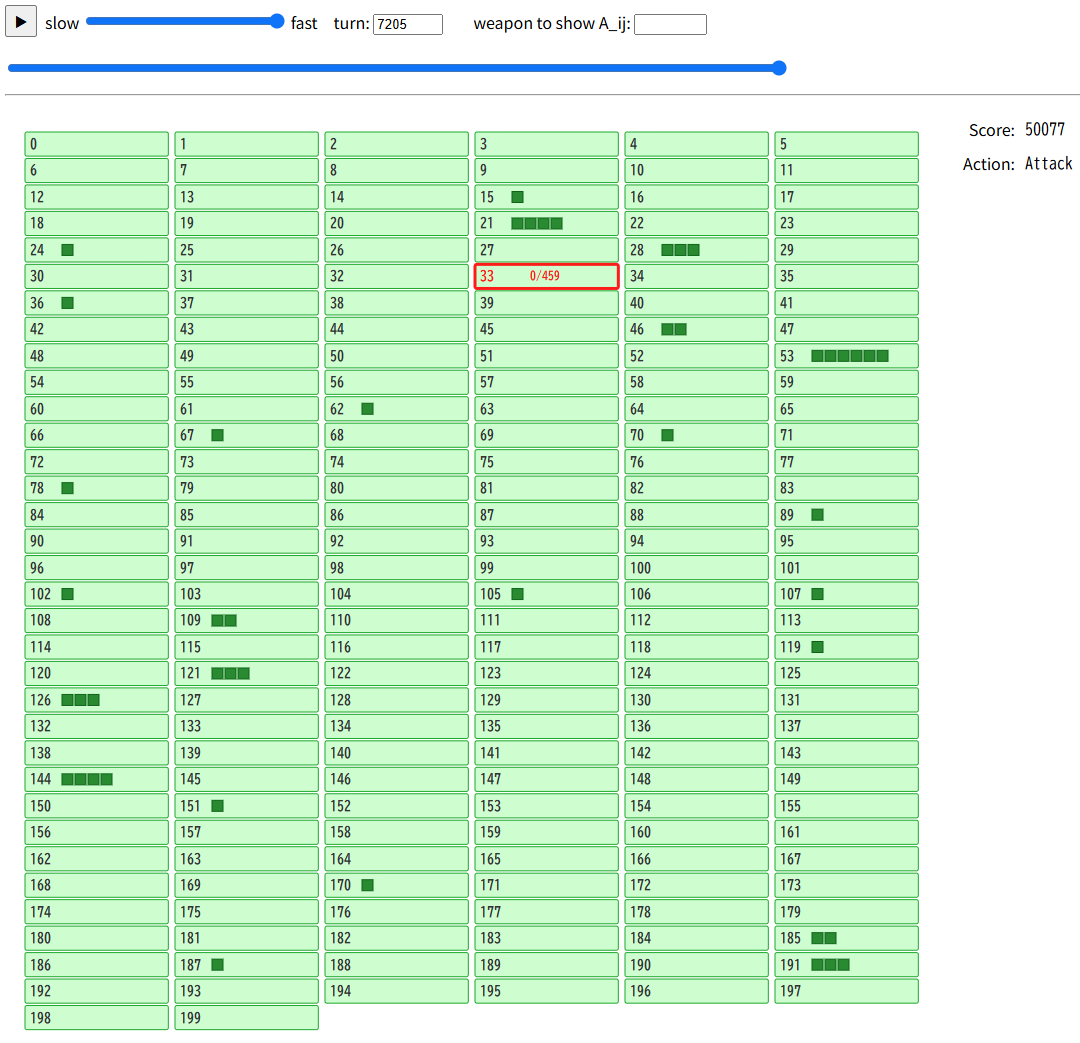This screenshot has width=1080, height=1043.
Task: Click the green square in cell 107
Action: click(818, 594)
